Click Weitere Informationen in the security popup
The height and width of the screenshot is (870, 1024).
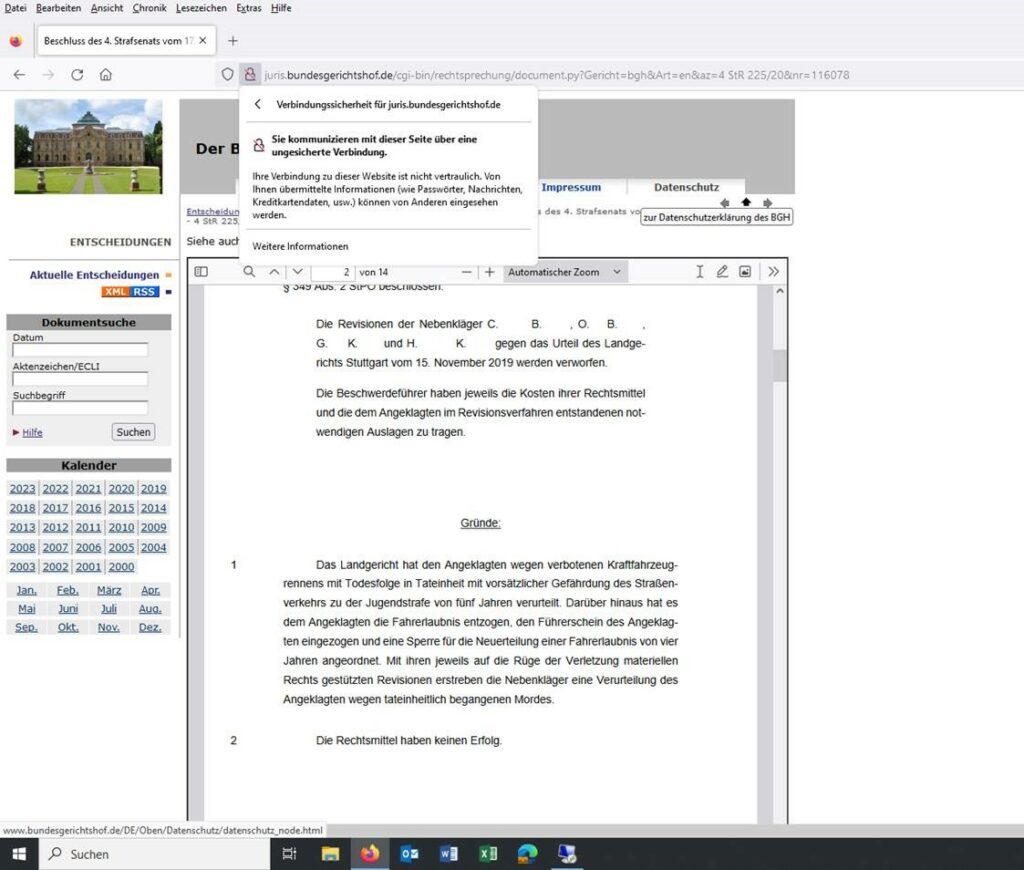300,246
